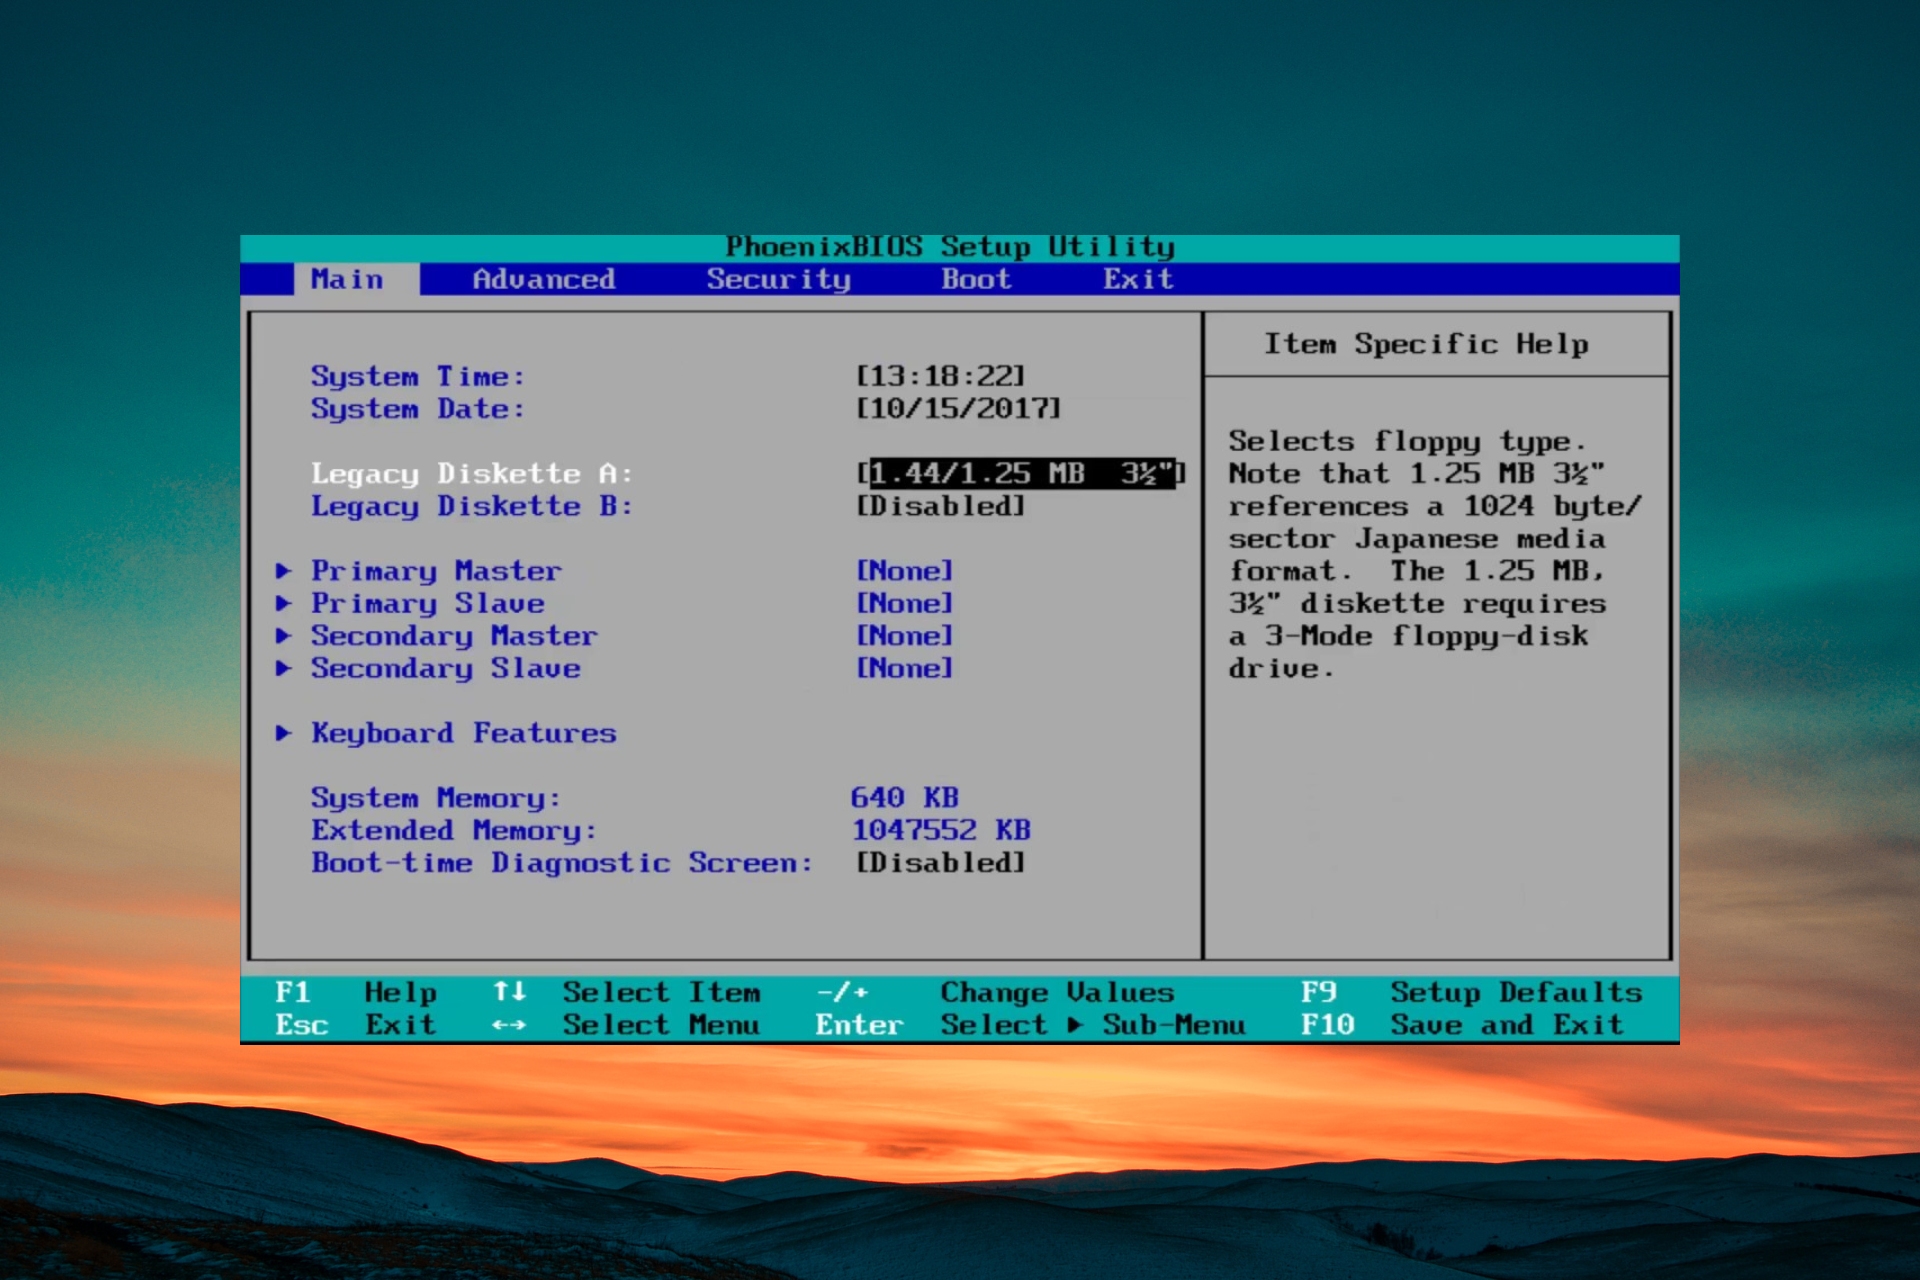
Task: Click the -/+ Change Values hint
Action: [x=995, y=992]
